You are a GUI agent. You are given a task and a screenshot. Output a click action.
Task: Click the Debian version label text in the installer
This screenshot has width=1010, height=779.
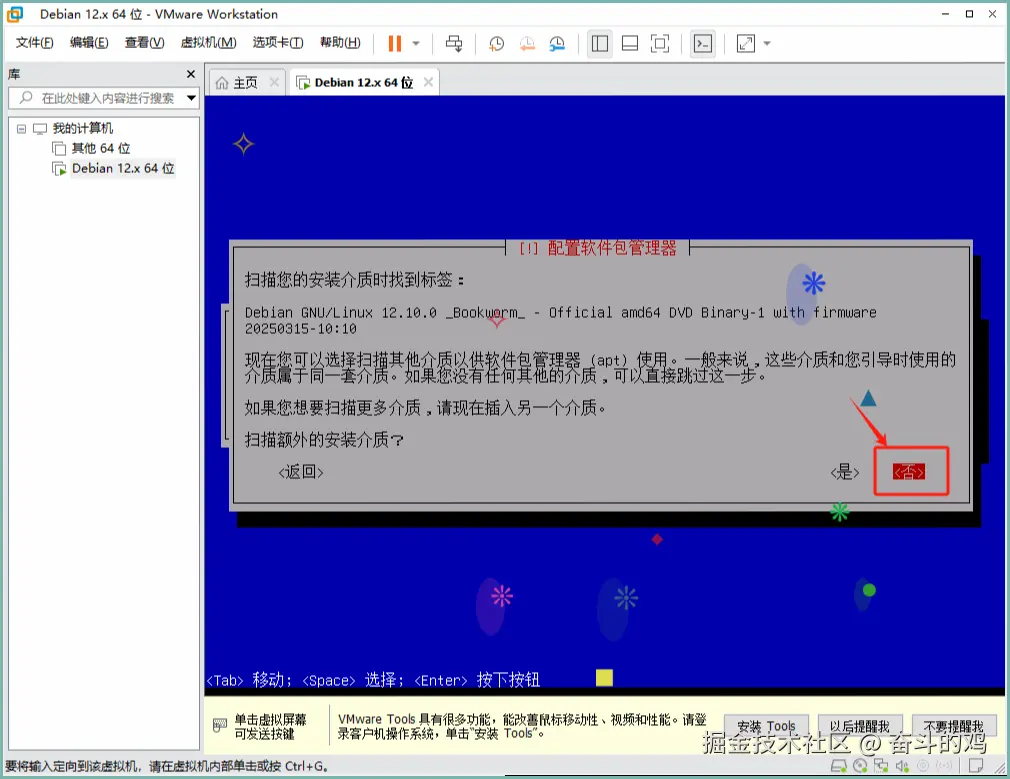click(x=560, y=320)
